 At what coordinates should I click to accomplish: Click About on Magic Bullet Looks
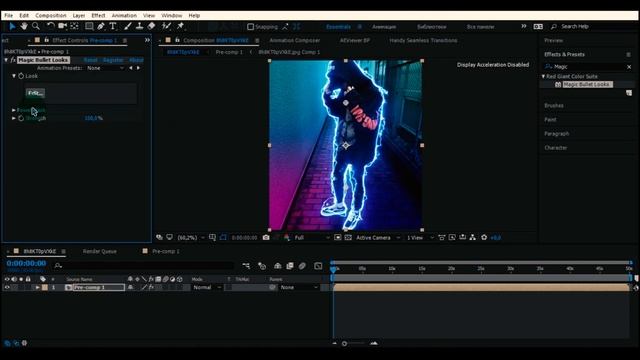pyautogui.click(x=136, y=60)
